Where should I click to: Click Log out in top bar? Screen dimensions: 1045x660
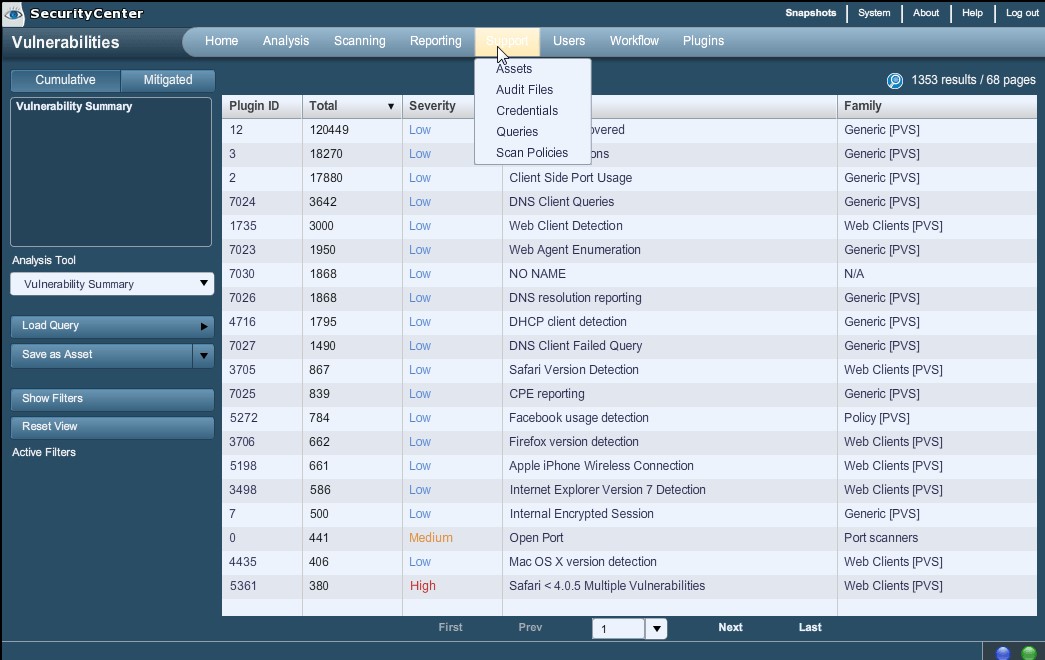click(1022, 13)
